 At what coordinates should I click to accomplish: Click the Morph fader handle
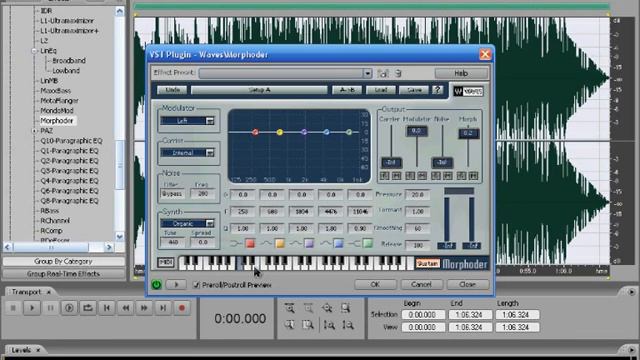click(469, 133)
